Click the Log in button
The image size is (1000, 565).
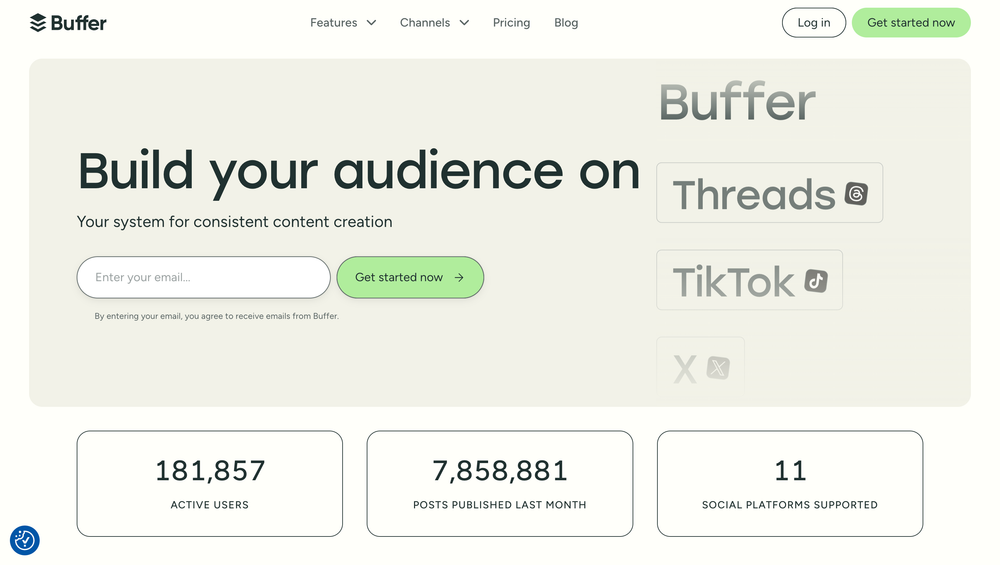tap(814, 22)
